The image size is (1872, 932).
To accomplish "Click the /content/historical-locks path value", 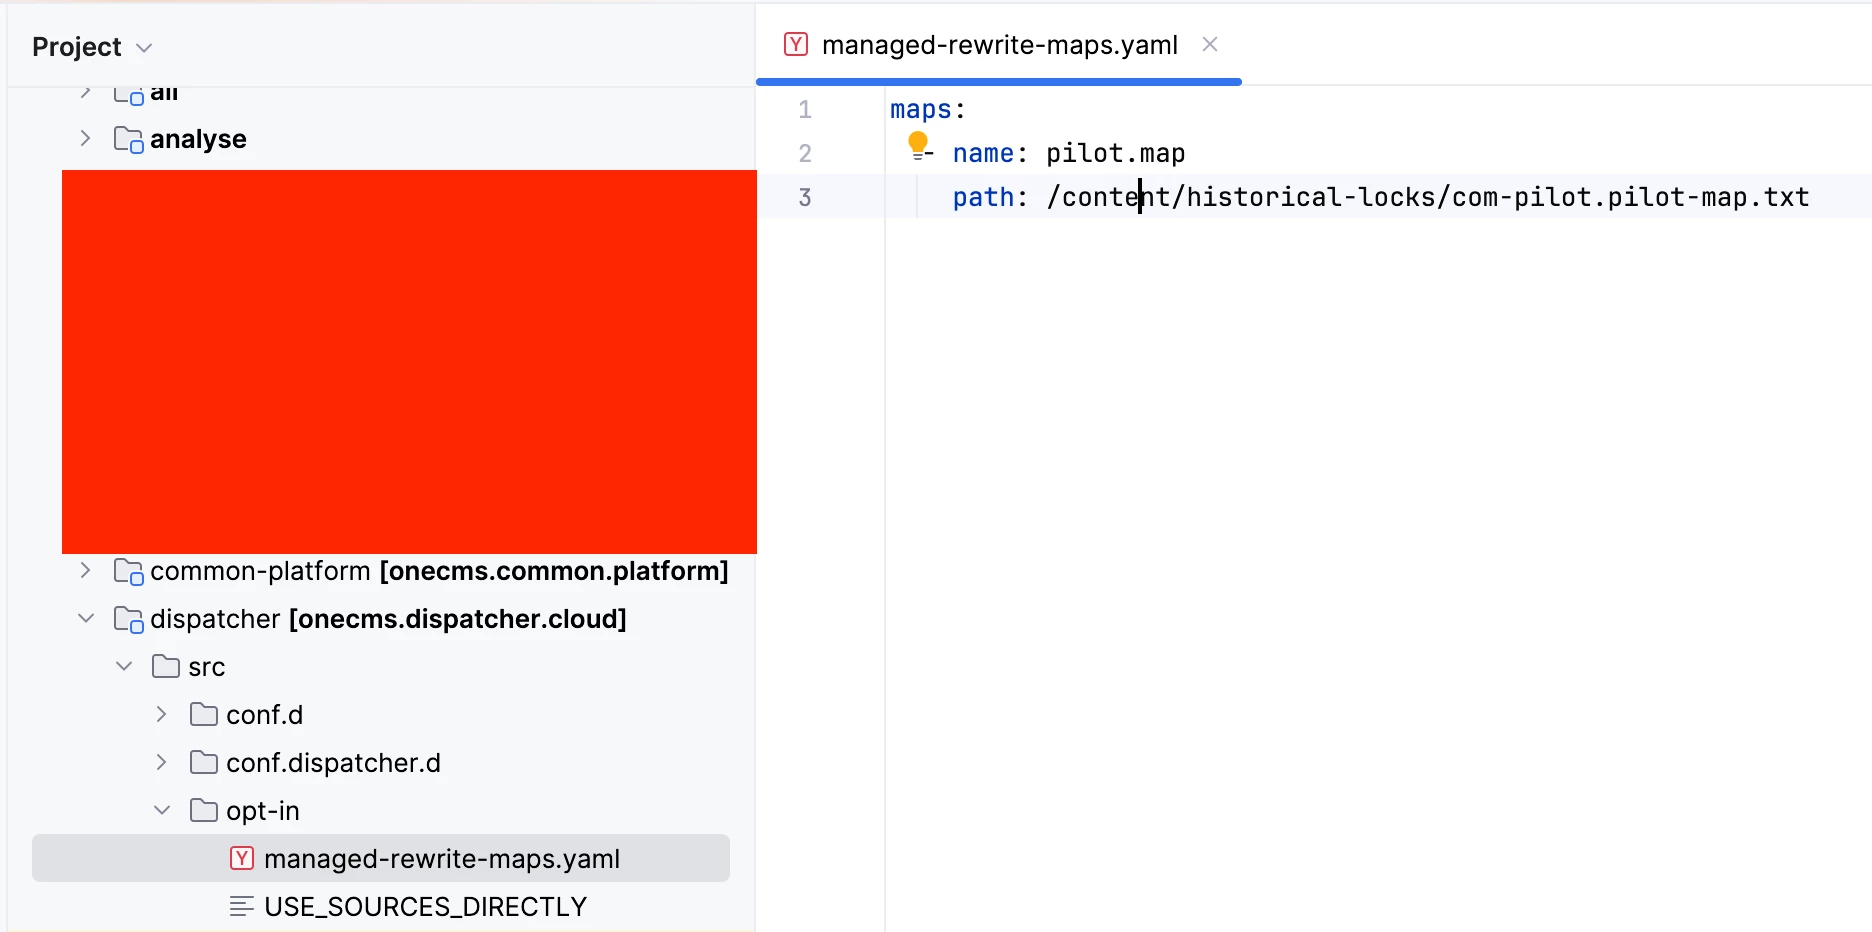I will pyautogui.click(x=1428, y=197).
